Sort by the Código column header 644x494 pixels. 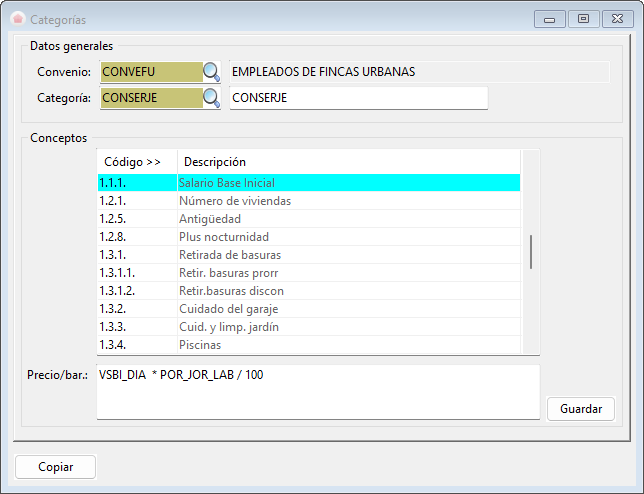point(136,162)
